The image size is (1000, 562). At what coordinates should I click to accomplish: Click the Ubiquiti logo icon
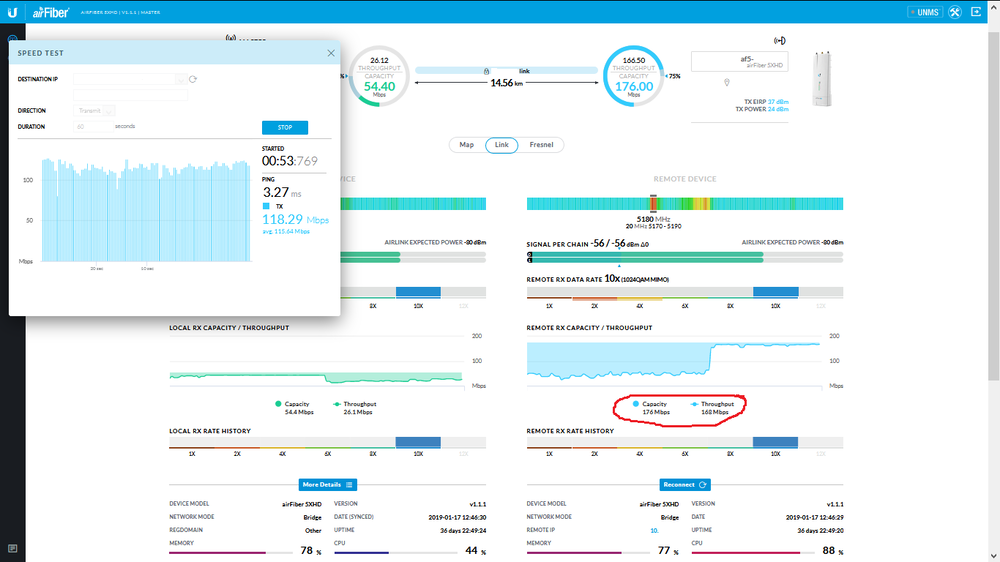pos(12,11)
